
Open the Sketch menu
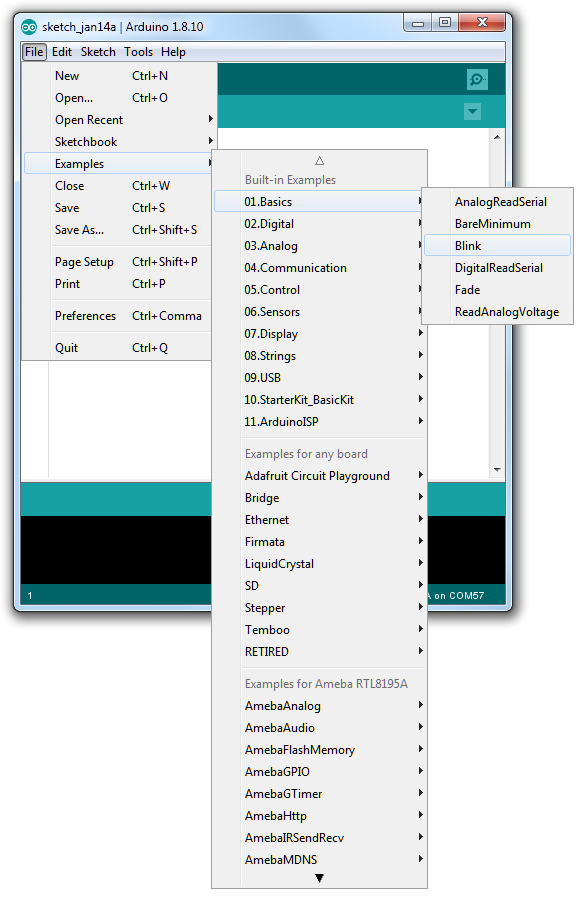98,52
